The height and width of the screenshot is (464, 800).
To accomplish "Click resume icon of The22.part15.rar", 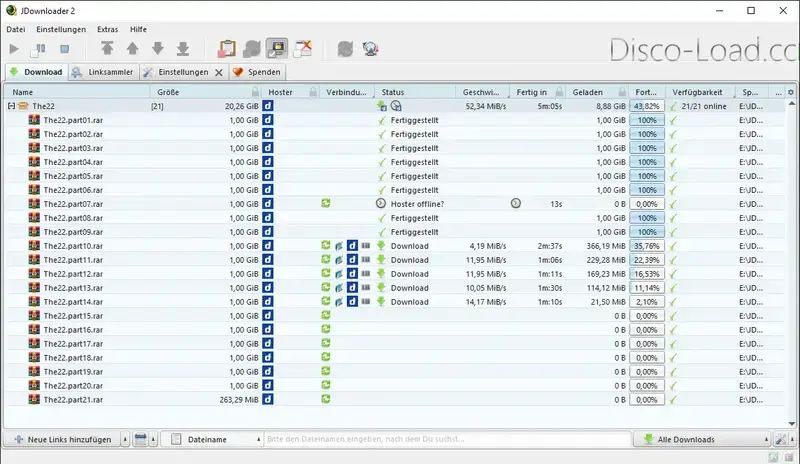I will [x=326, y=315].
